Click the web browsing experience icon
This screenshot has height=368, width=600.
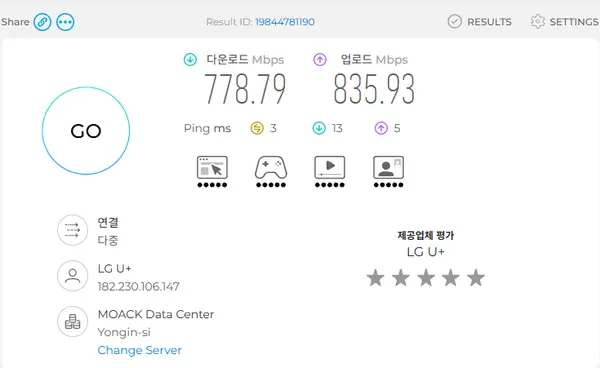(x=212, y=168)
